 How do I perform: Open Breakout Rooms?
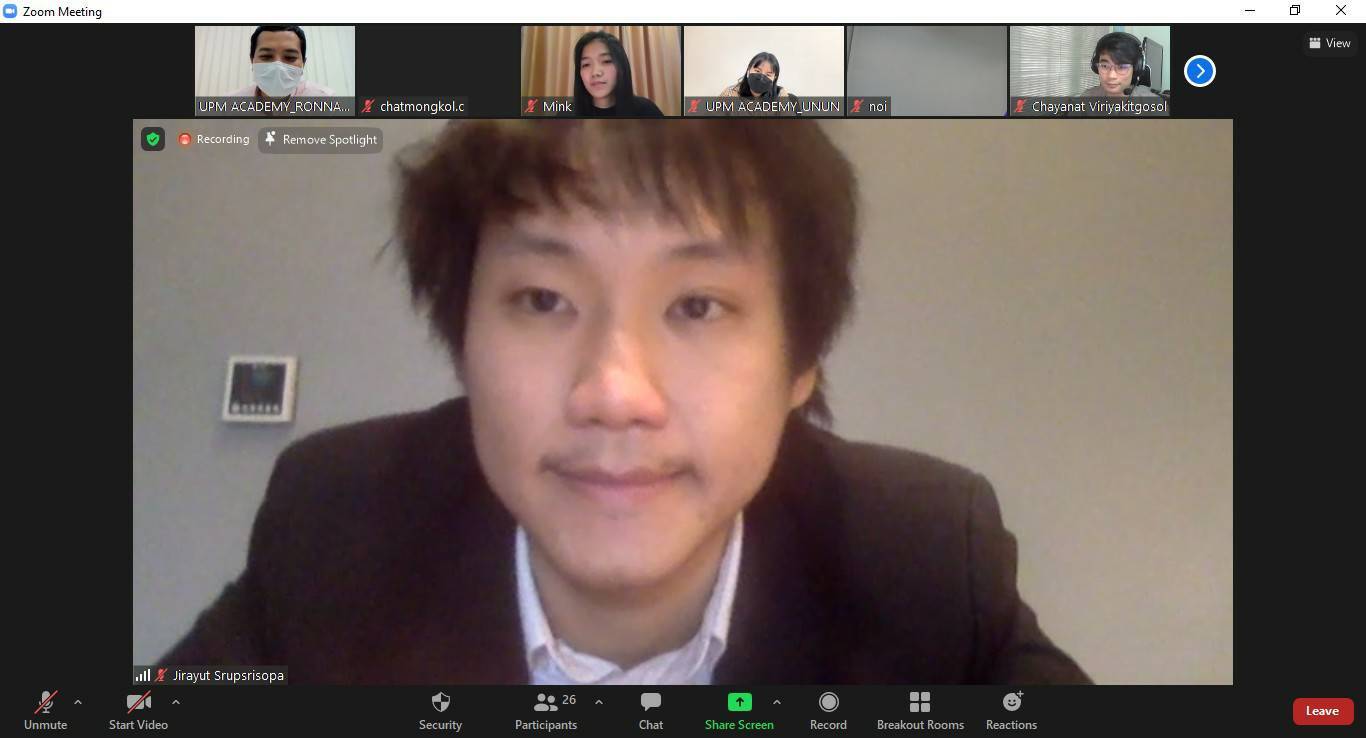[920, 711]
